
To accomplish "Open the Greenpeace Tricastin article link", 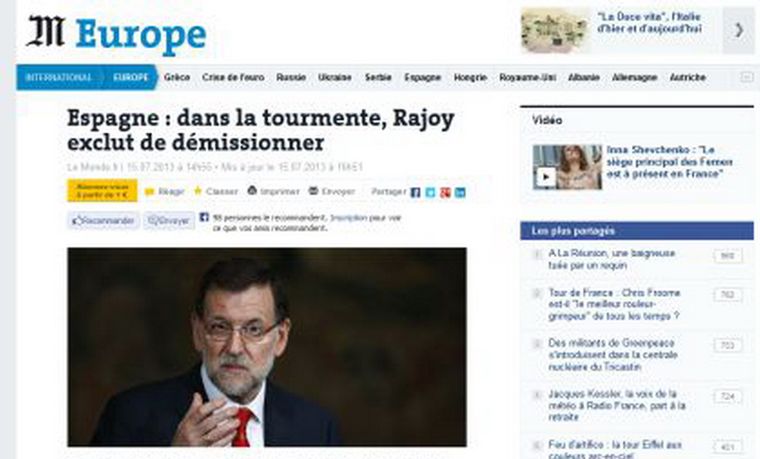I will 613,355.
